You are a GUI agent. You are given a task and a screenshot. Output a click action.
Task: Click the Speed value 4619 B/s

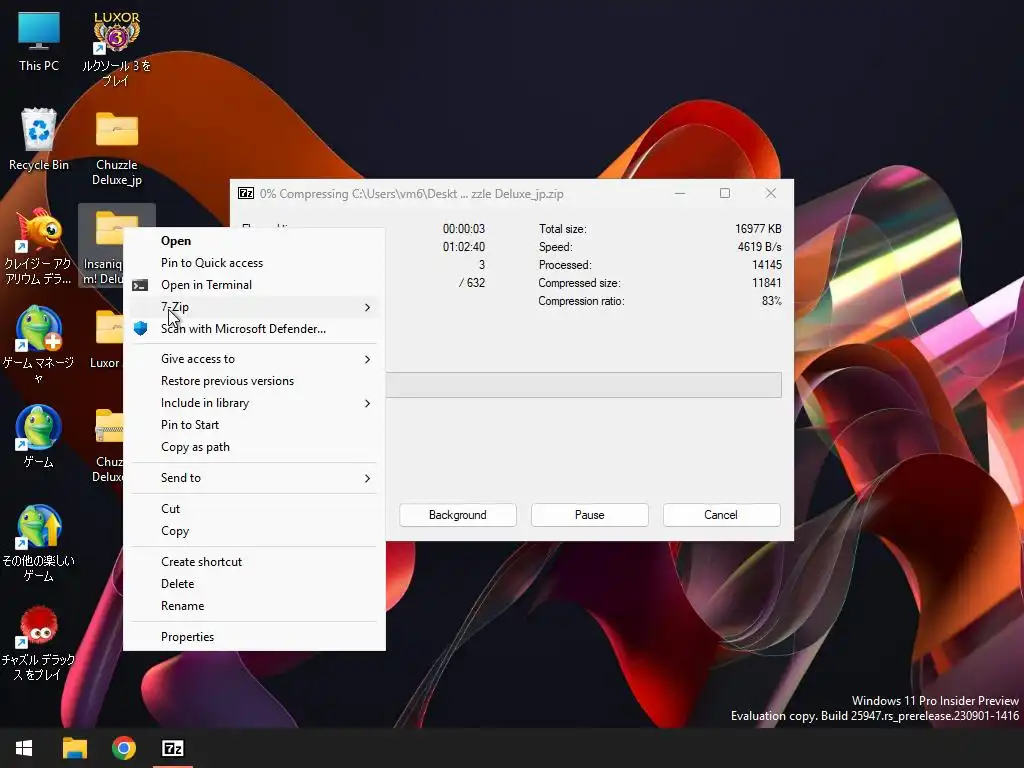click(x=760, y=247)
